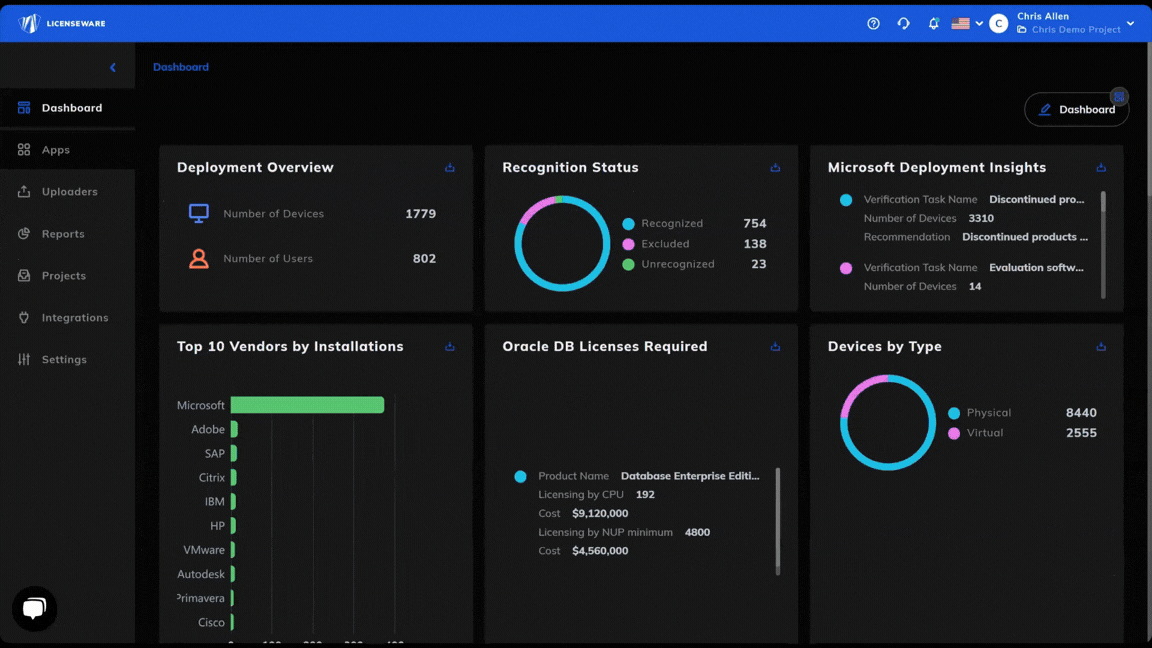The height and width of the screenshot is (648, 1152).
Task: Open Apps in the sidebar
Action: [x=68, y=150]
